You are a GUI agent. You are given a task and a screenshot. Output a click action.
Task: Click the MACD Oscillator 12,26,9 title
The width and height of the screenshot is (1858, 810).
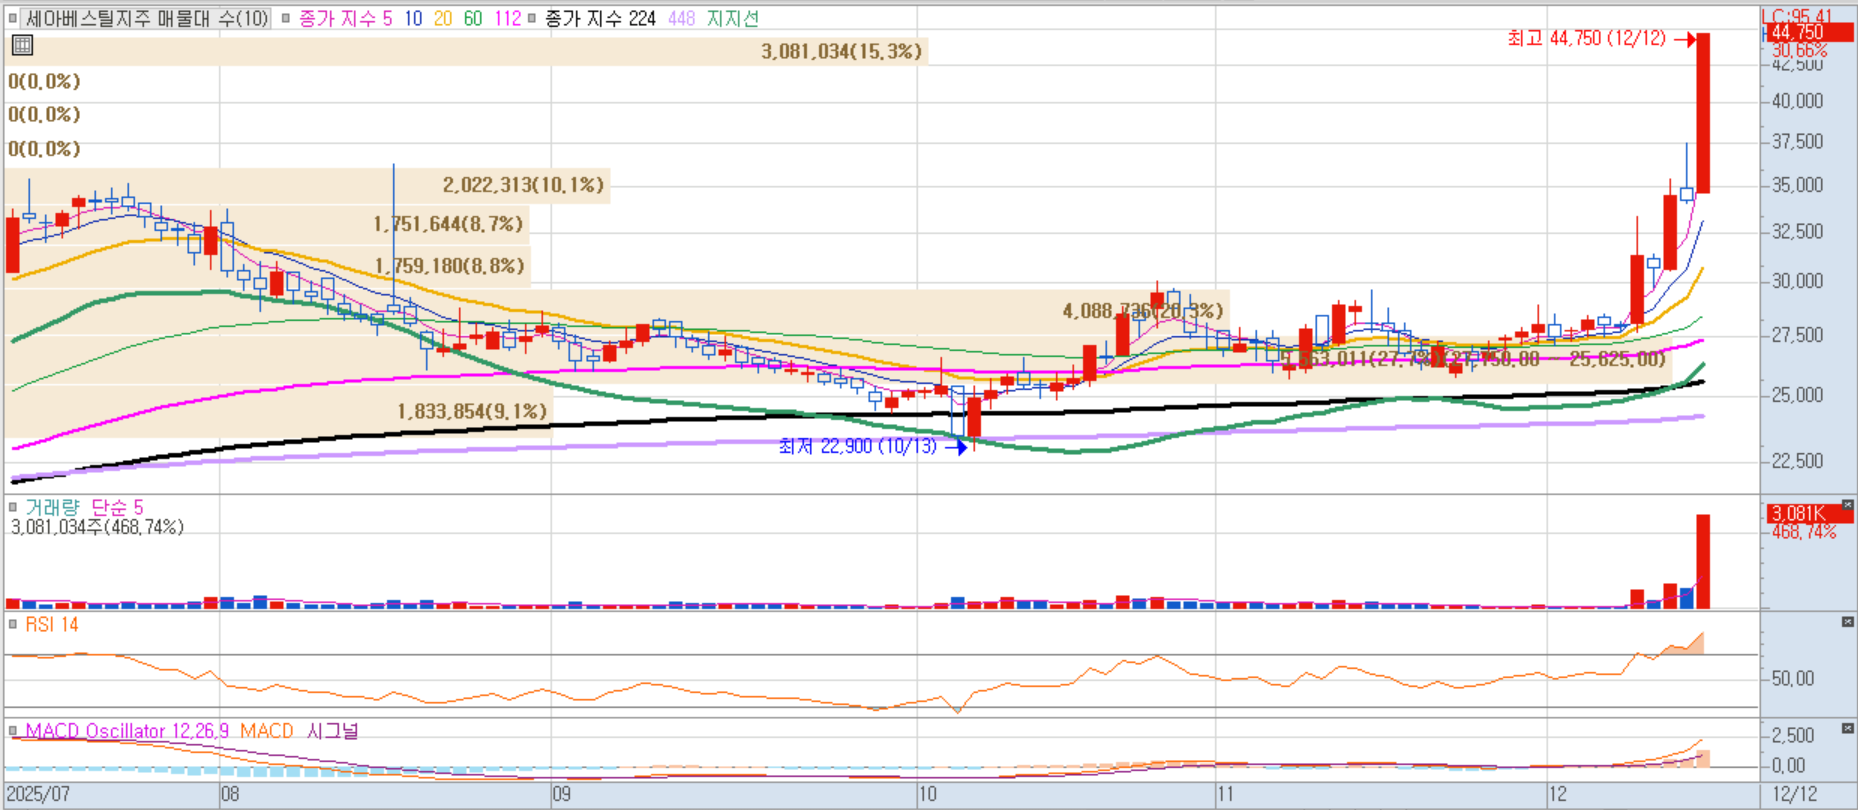[x=127, y=731]
